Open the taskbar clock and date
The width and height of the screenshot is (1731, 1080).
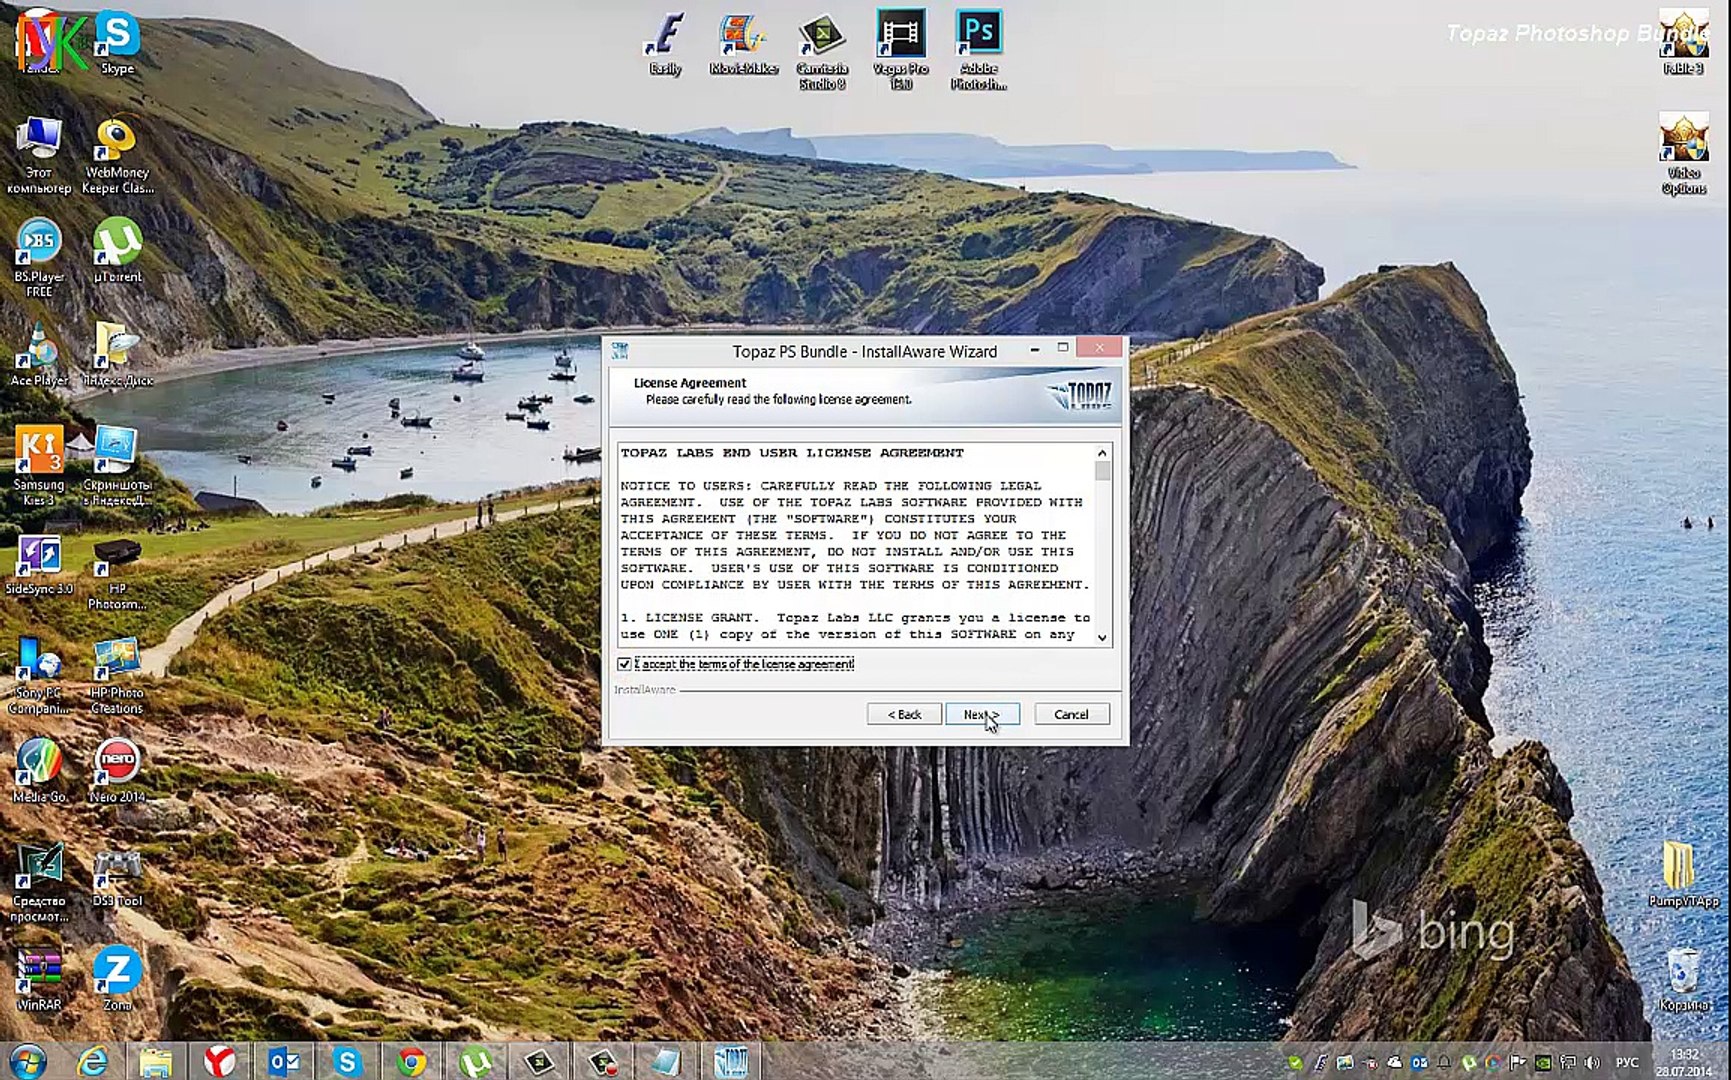(1684, 1062)
